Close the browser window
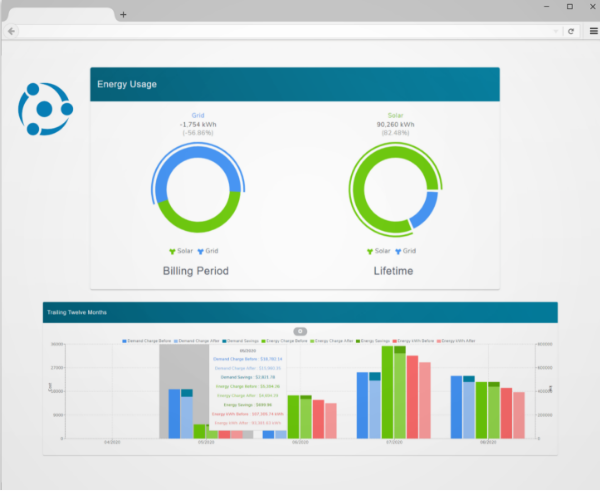 [x=593, y=7]
